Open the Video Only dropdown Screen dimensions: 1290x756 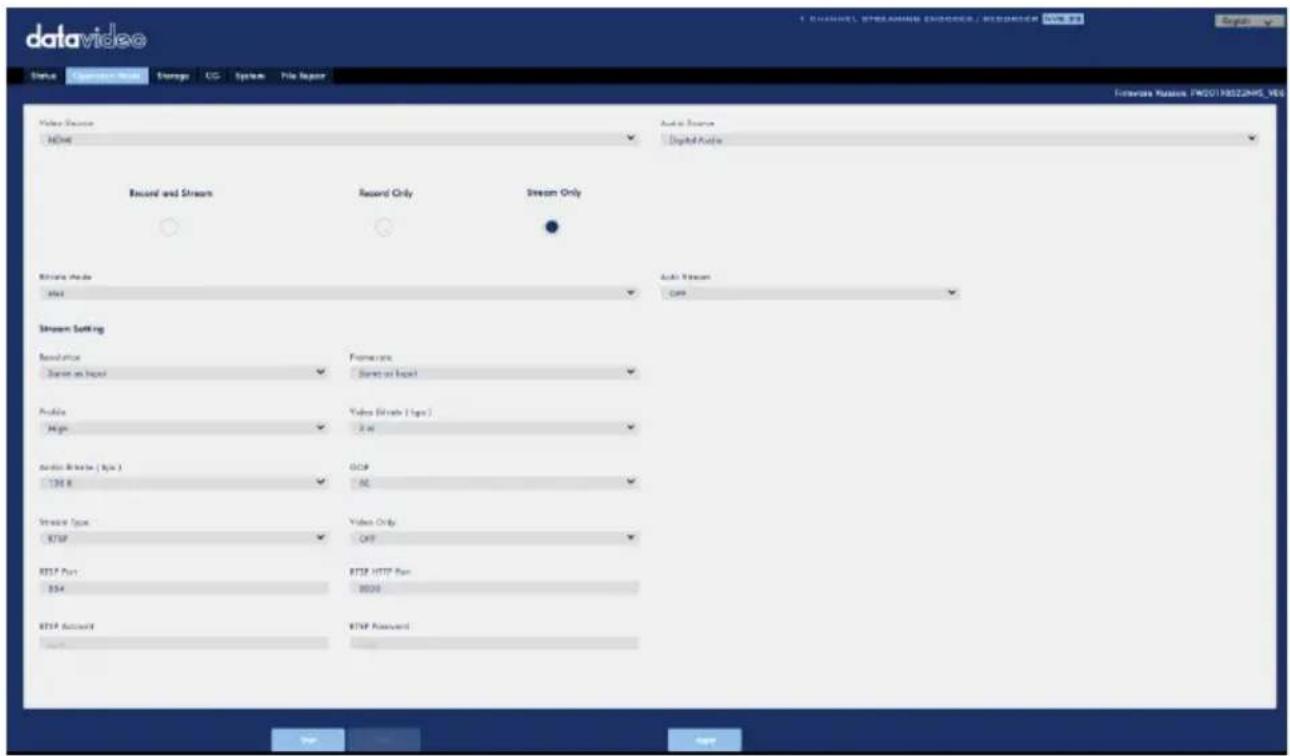tap(494, 537)
